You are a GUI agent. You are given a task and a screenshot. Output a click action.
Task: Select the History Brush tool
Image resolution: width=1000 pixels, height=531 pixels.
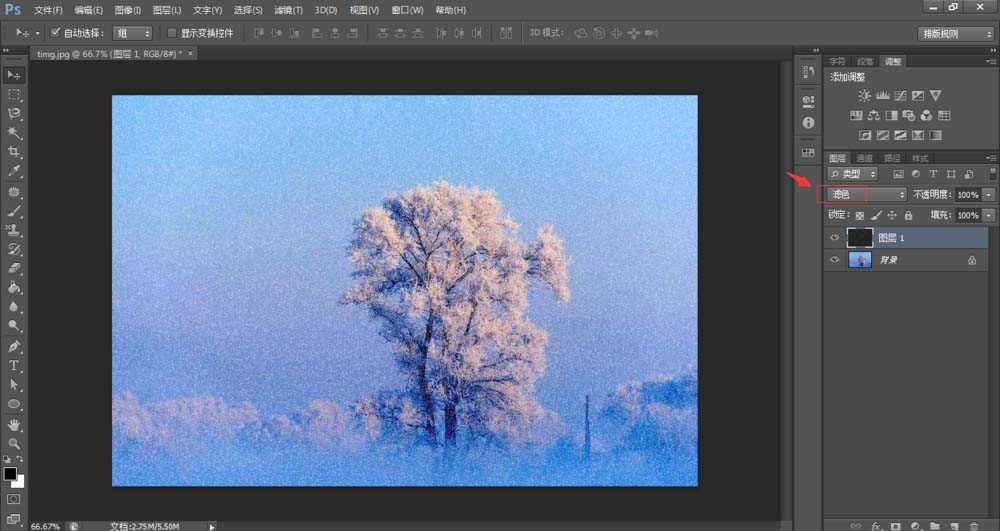pyautogui.click(x=13, y=249)
